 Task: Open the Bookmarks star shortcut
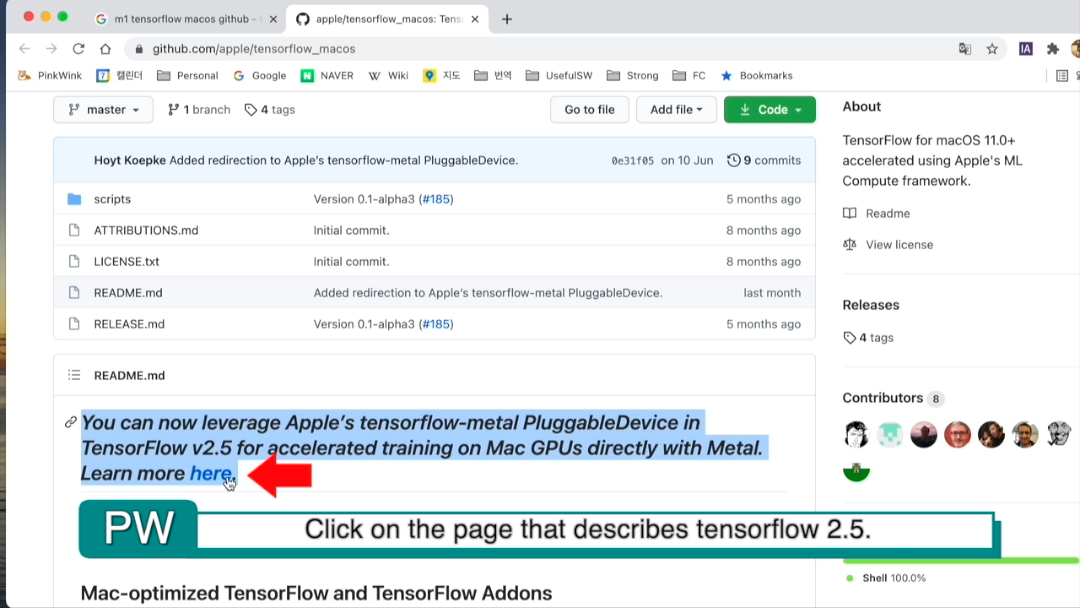[756, 76]
